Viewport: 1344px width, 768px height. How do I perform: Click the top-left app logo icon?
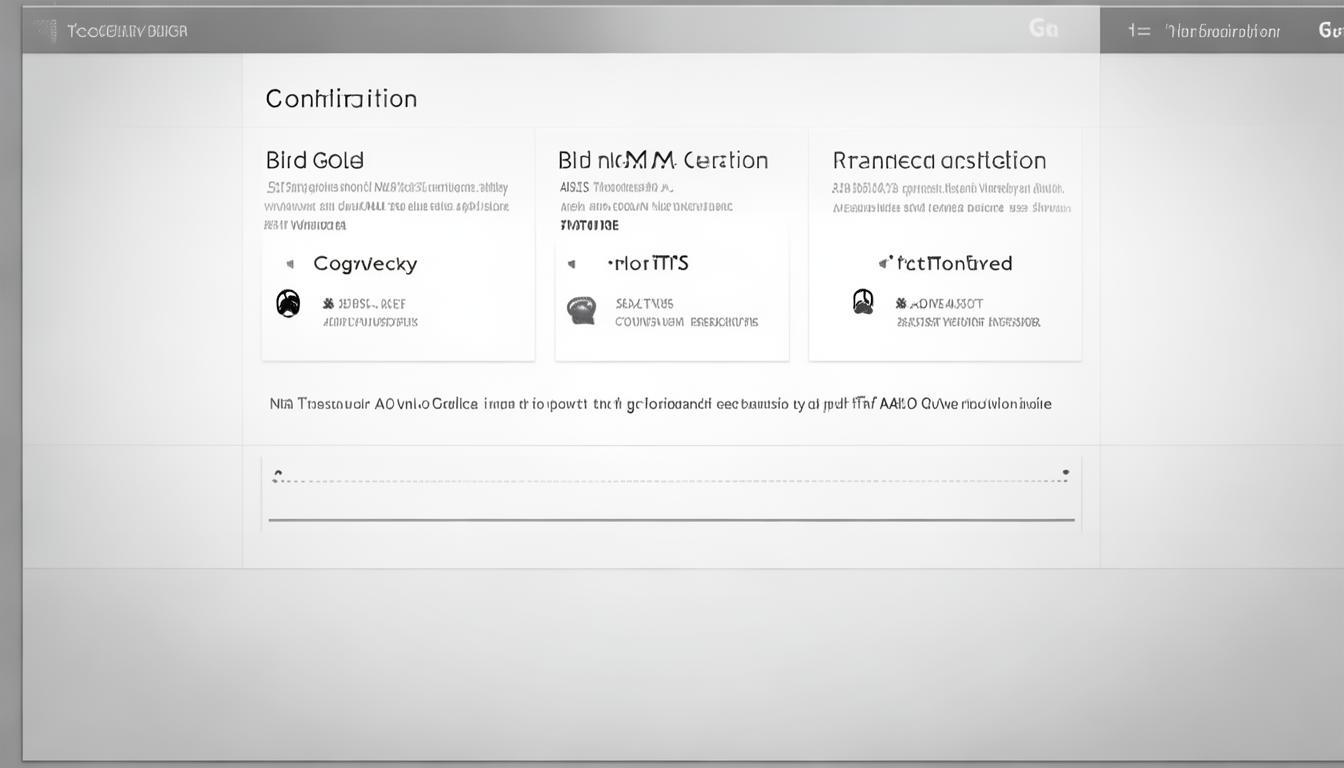click(44, 30)
